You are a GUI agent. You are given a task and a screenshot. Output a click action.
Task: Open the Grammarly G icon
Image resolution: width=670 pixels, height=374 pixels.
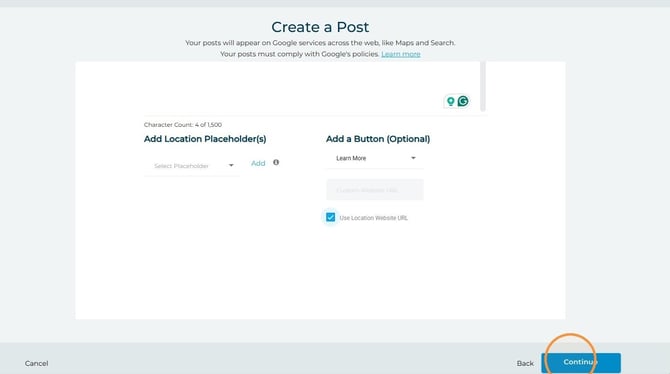pyautogui.click(x=463, y=101)
